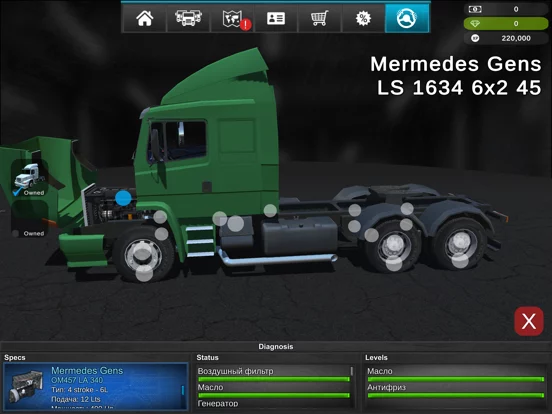The height and width of the screenshot is (414, 552).
Task: Toggle the blue checkmark next to Owned
Action: coord(17,192)
